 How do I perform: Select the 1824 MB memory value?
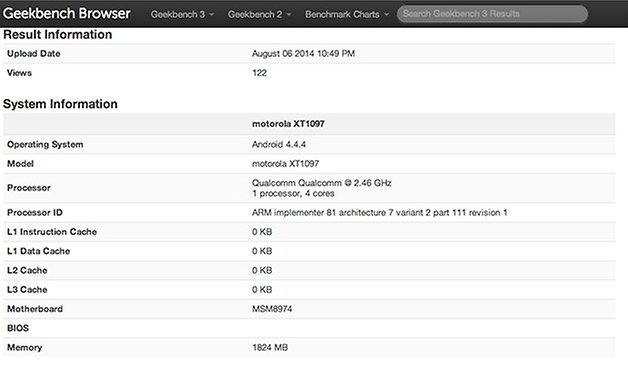click(x=270, y=347)
